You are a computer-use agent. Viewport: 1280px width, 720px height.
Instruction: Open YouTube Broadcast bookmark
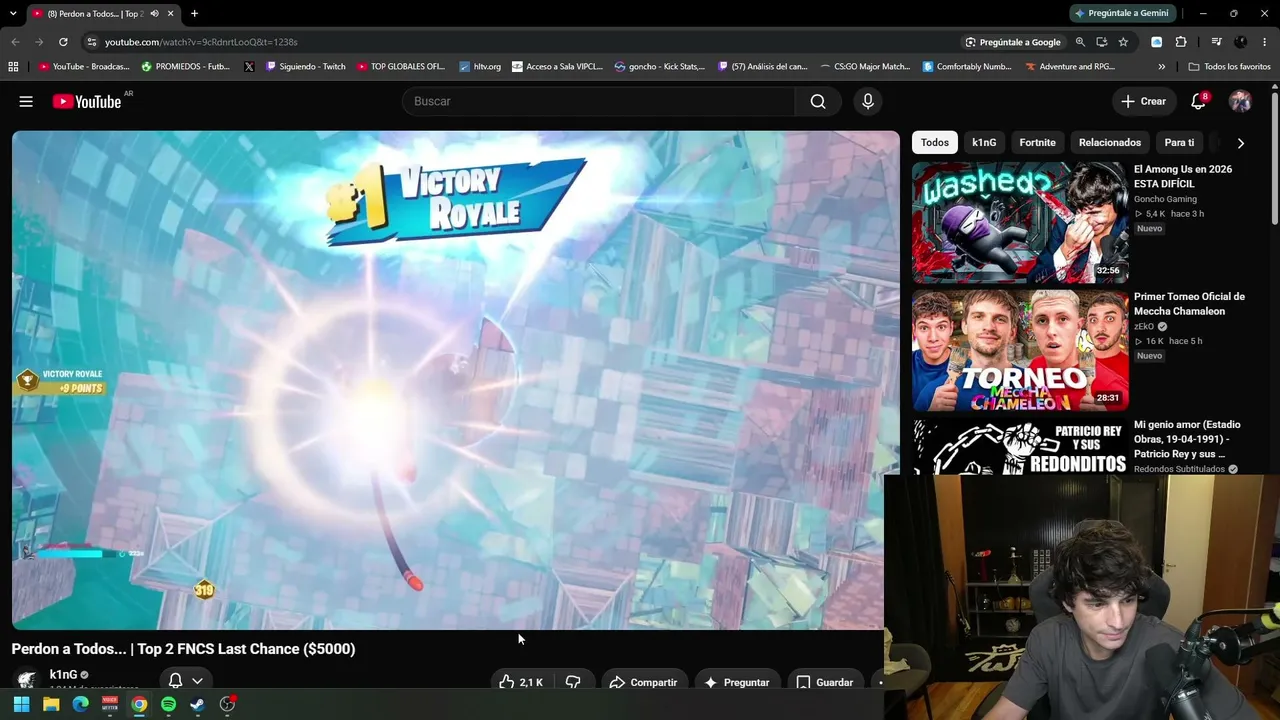point(84,67)
